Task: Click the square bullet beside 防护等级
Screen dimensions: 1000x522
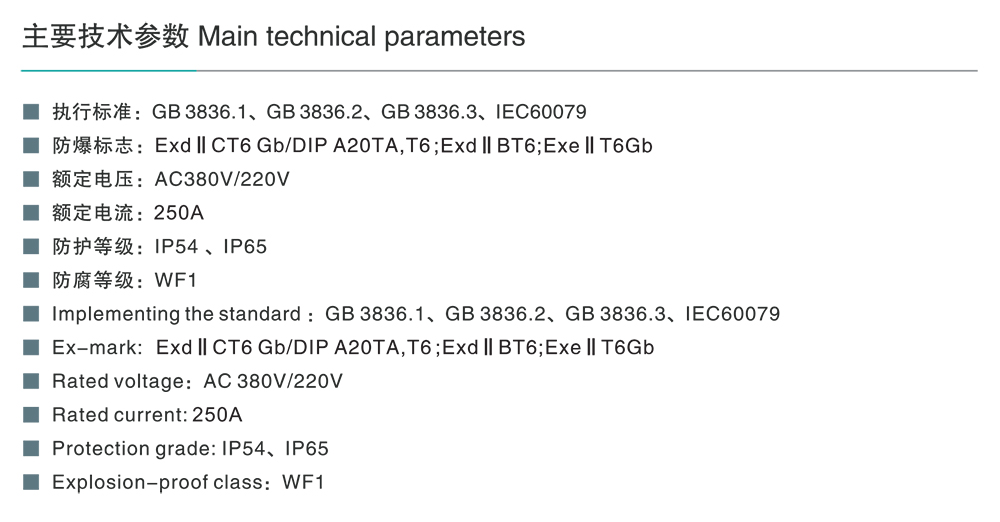Action: 31,246
